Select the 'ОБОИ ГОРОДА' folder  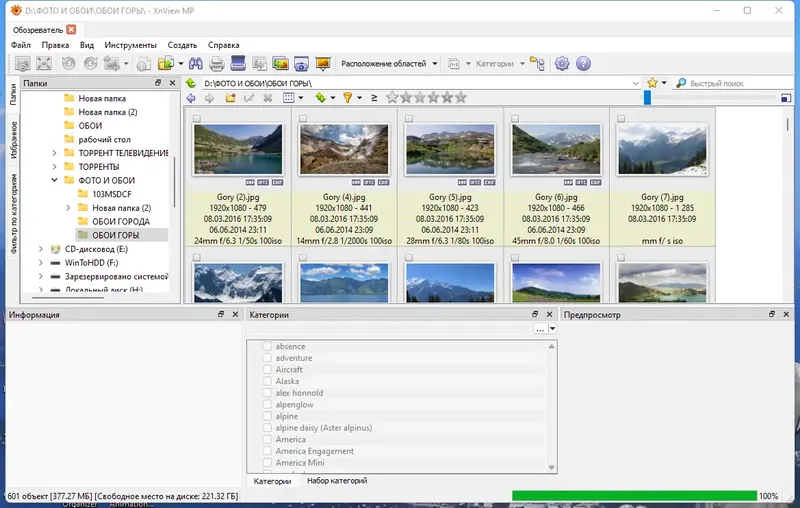point(120,221)
